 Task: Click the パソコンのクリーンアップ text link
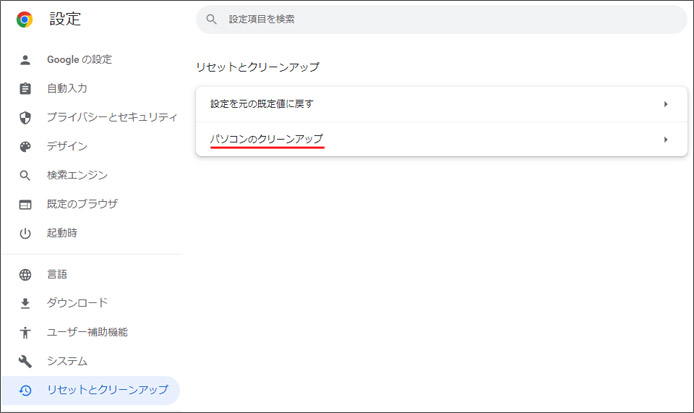(x=266, y=139)
